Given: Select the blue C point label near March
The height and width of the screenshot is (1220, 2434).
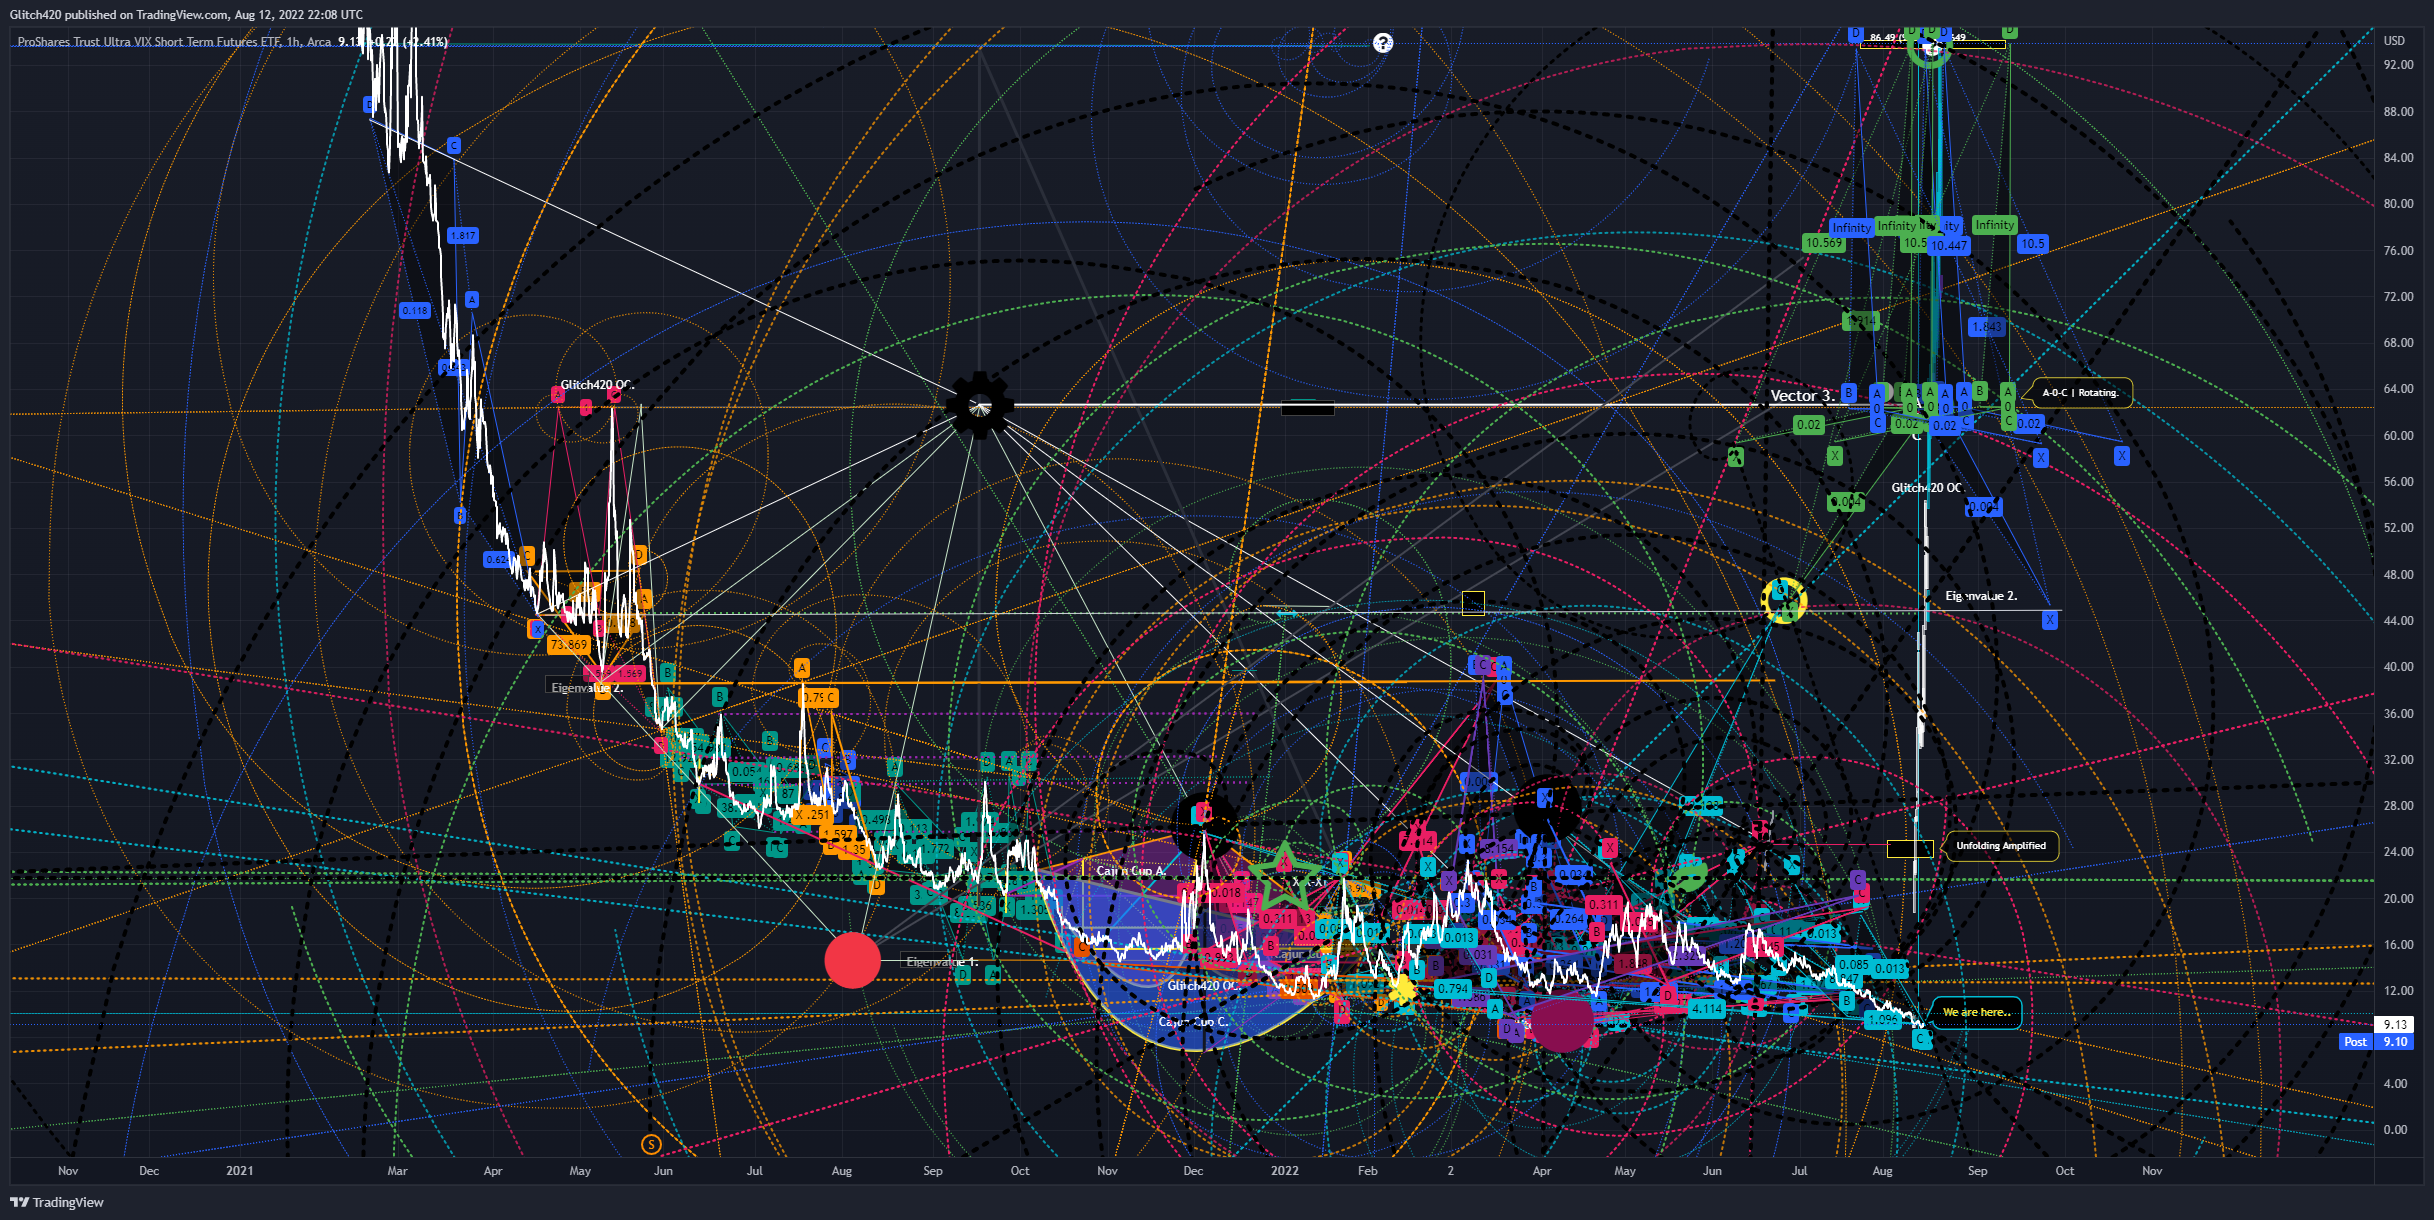Looking at the screenshot, I should click(x=453, y=146).
